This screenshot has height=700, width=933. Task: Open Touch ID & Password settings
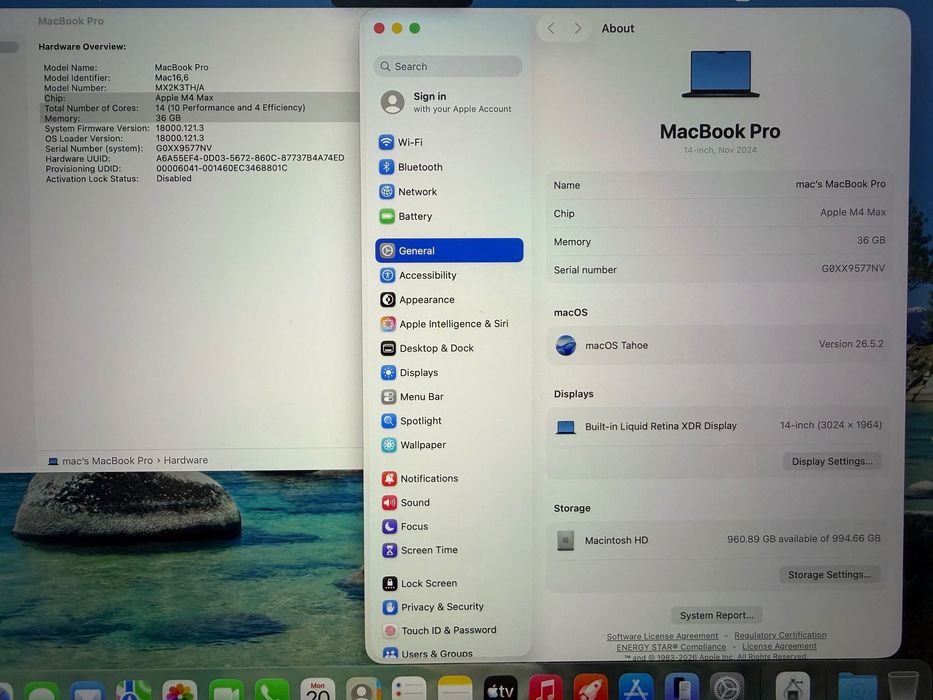tap(449, 630)
